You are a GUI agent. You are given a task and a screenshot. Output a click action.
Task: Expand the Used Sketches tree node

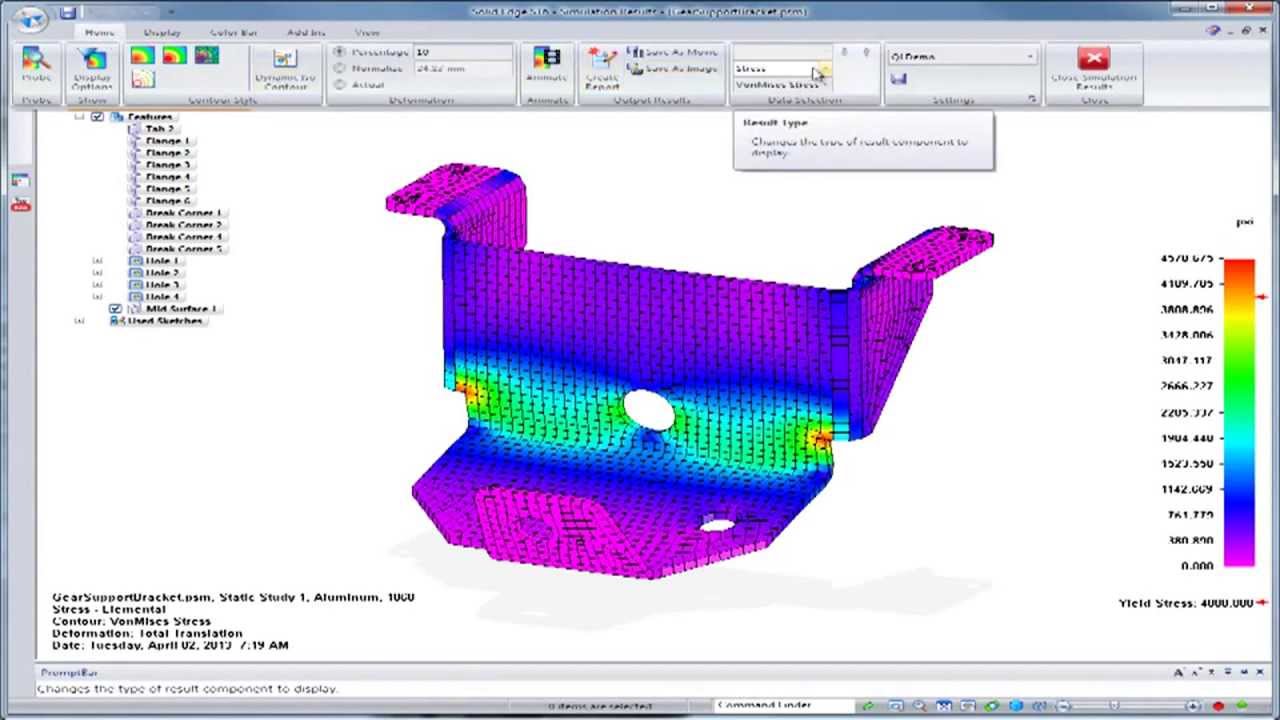79,321
